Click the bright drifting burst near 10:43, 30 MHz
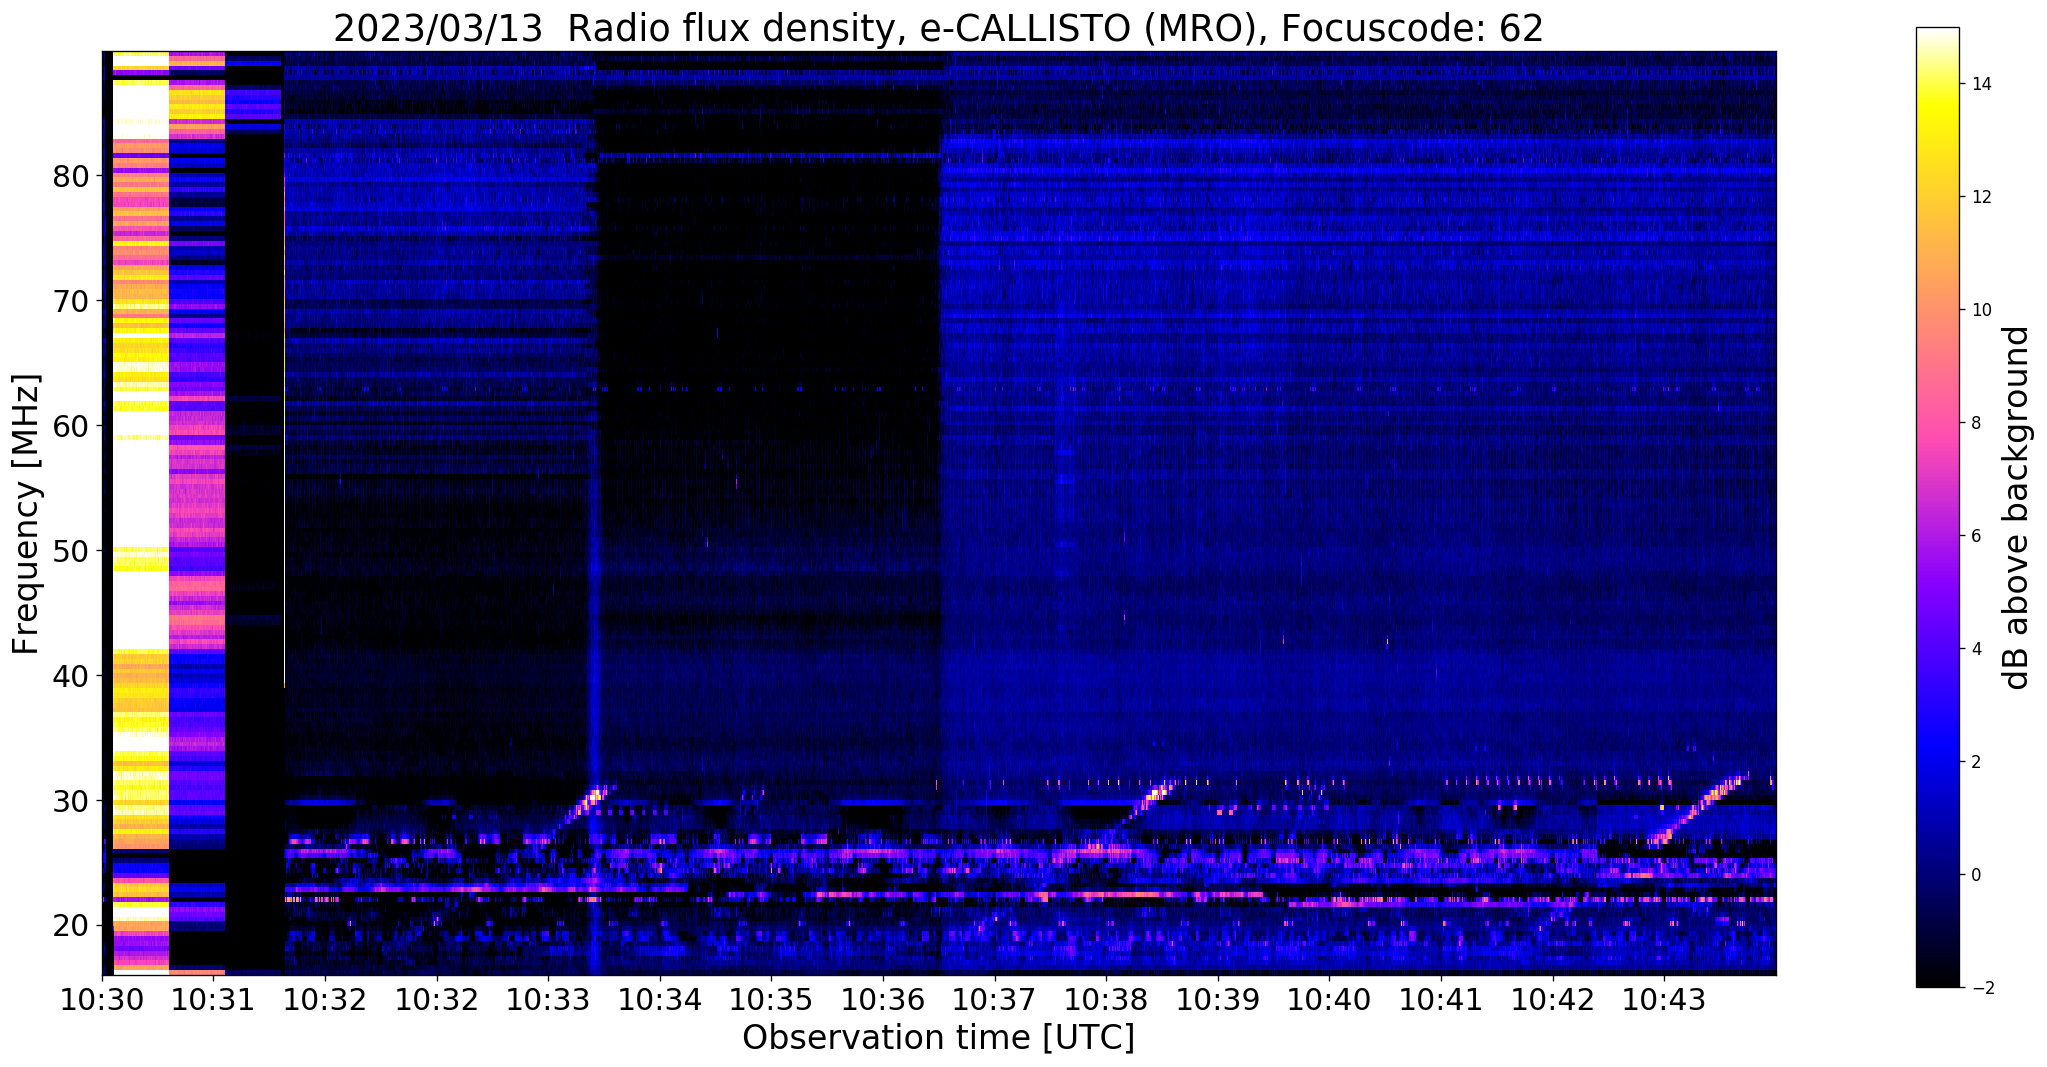2047x1067 pixels. click(x=1698, y=808)
